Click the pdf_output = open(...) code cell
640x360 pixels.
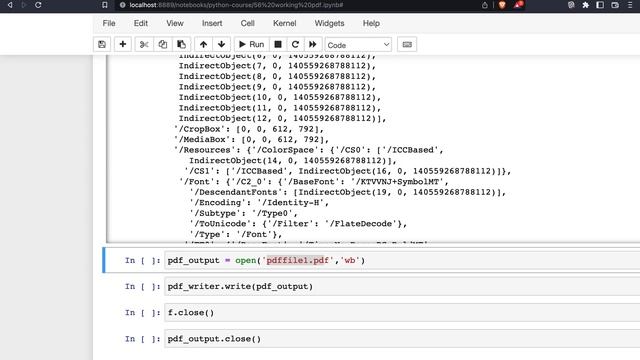[402, 260]
